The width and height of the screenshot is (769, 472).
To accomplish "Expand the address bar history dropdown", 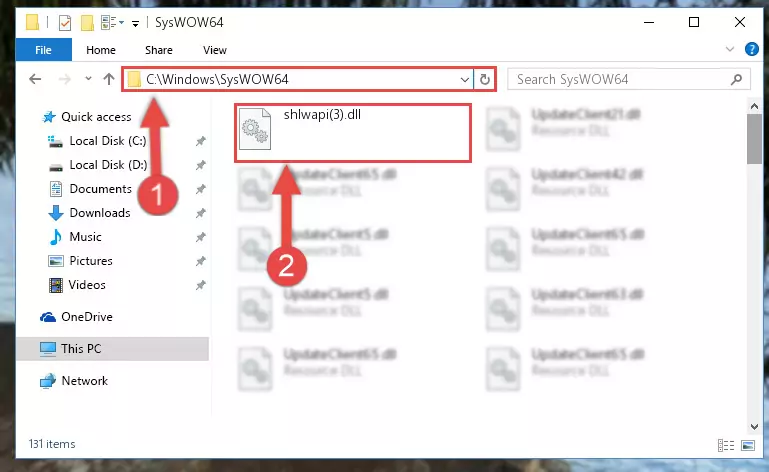I will click(464, 79).
